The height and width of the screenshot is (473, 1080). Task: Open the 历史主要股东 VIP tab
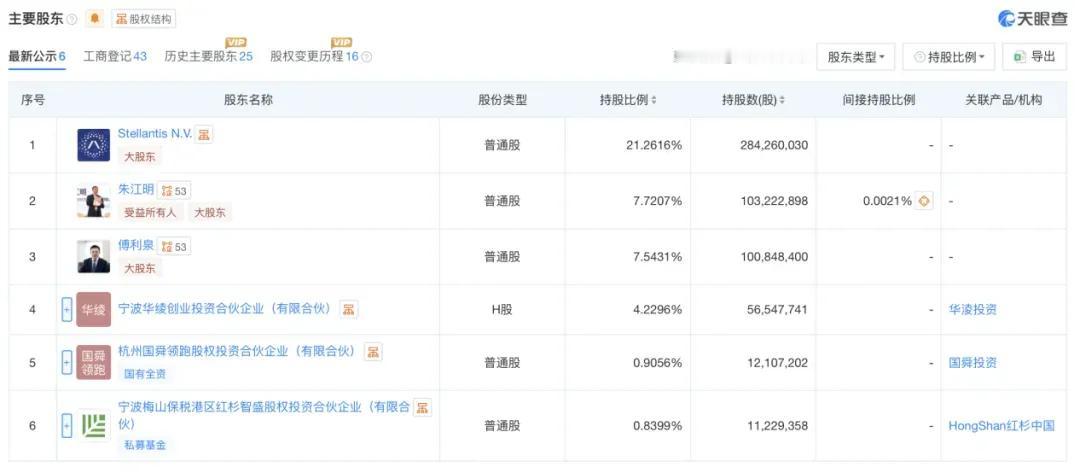pos(209,56)
